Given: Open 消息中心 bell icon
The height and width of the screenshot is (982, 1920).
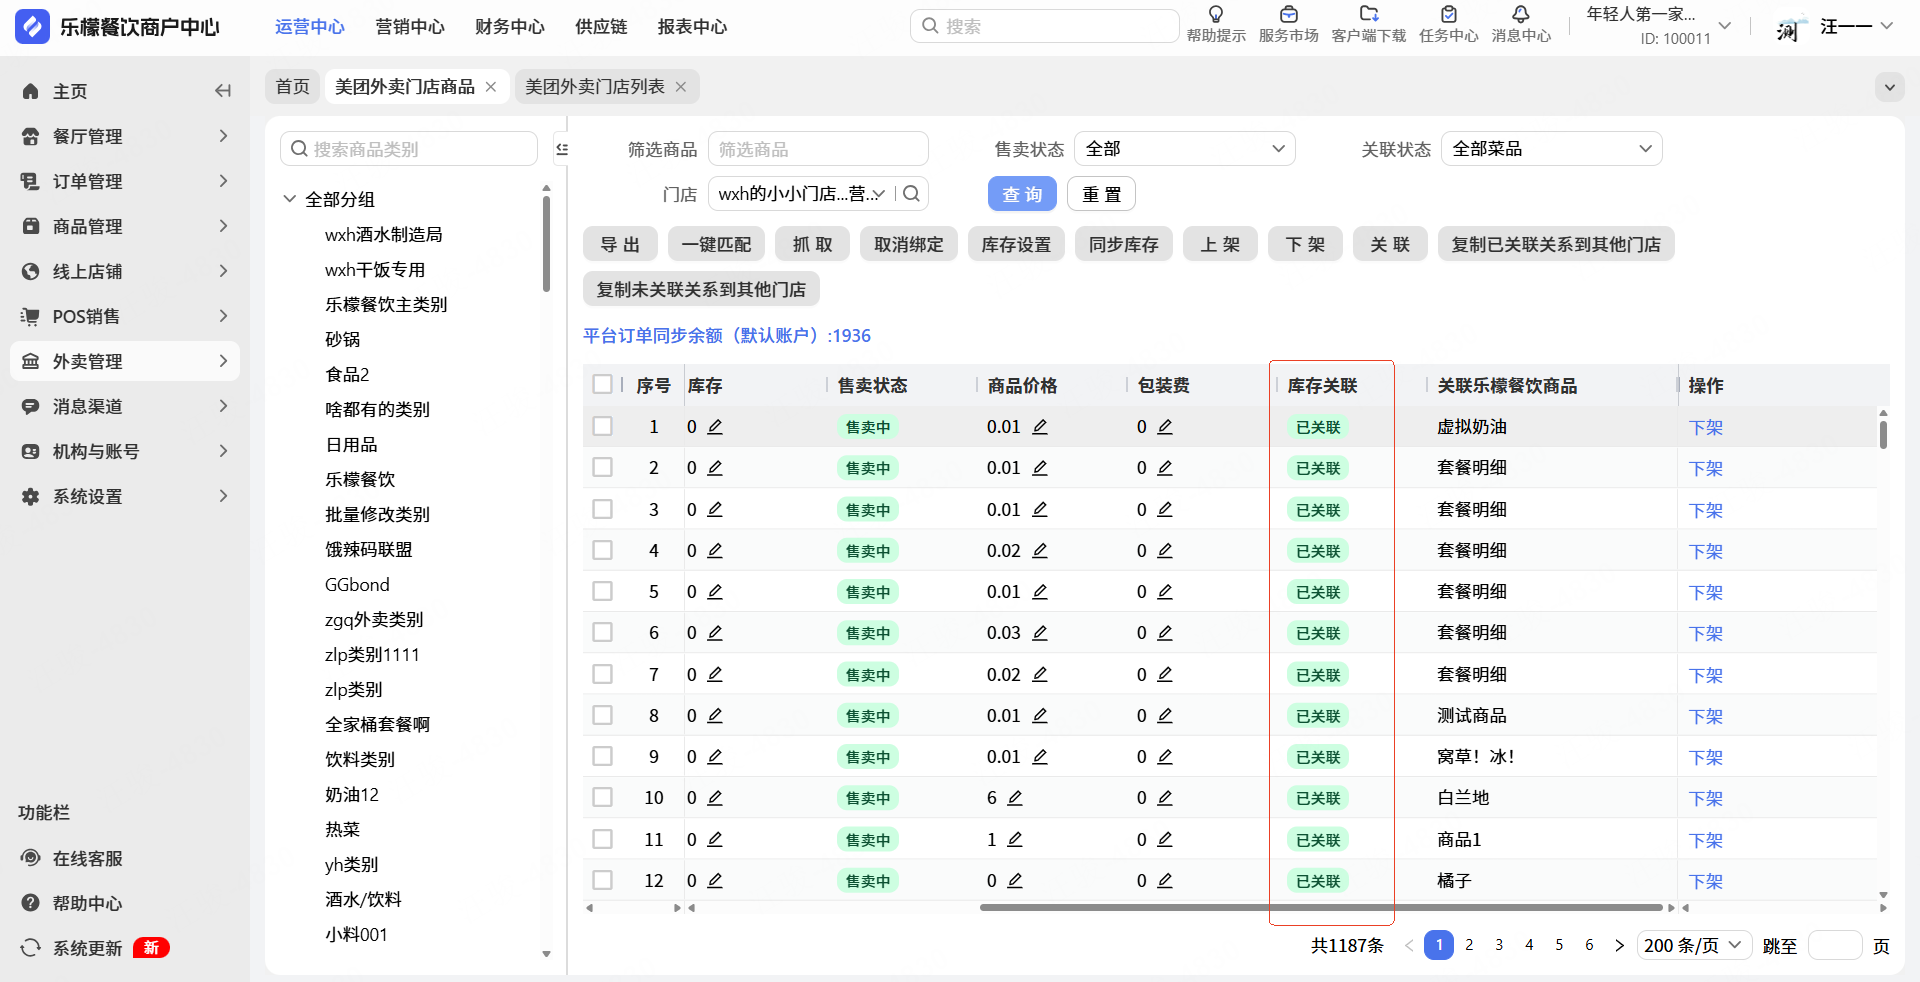Looking at the screenshot, I should 1520,15.
